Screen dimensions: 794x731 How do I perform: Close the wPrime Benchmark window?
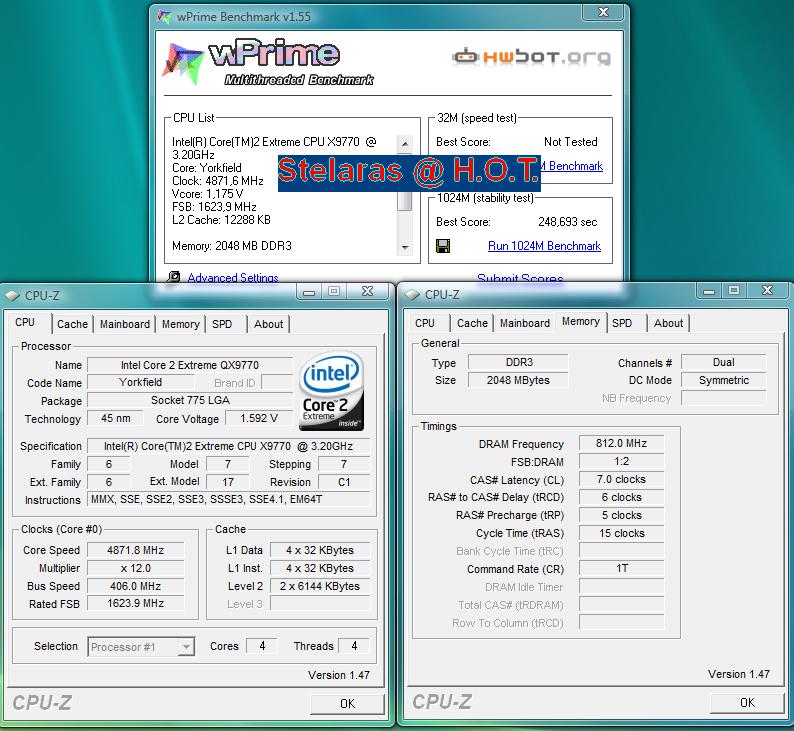click(603, 12)
